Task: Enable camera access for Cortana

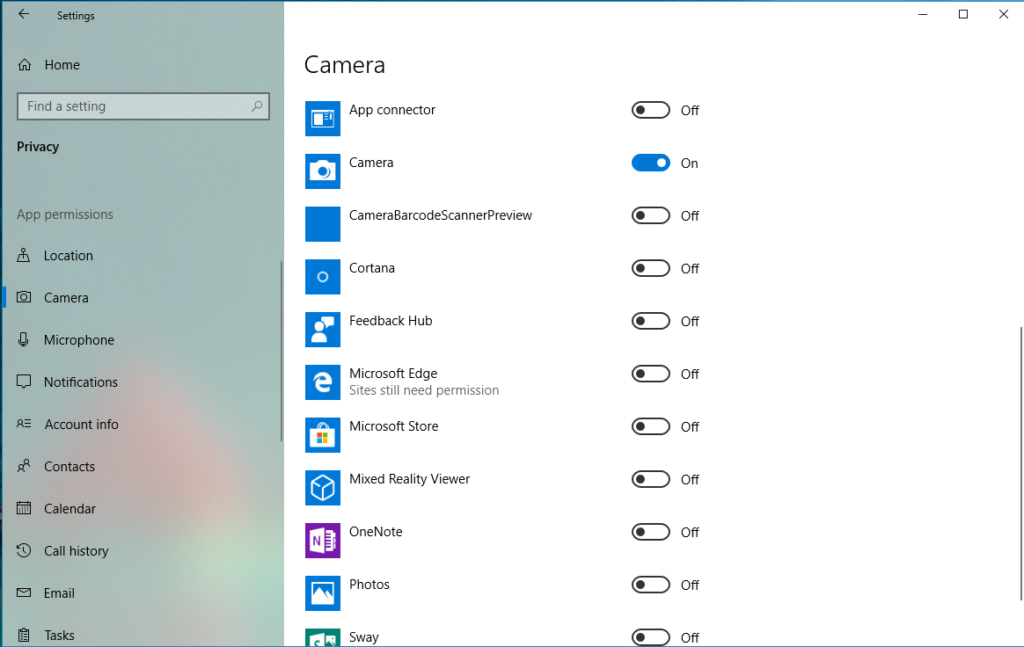Action: coord(650,268)
